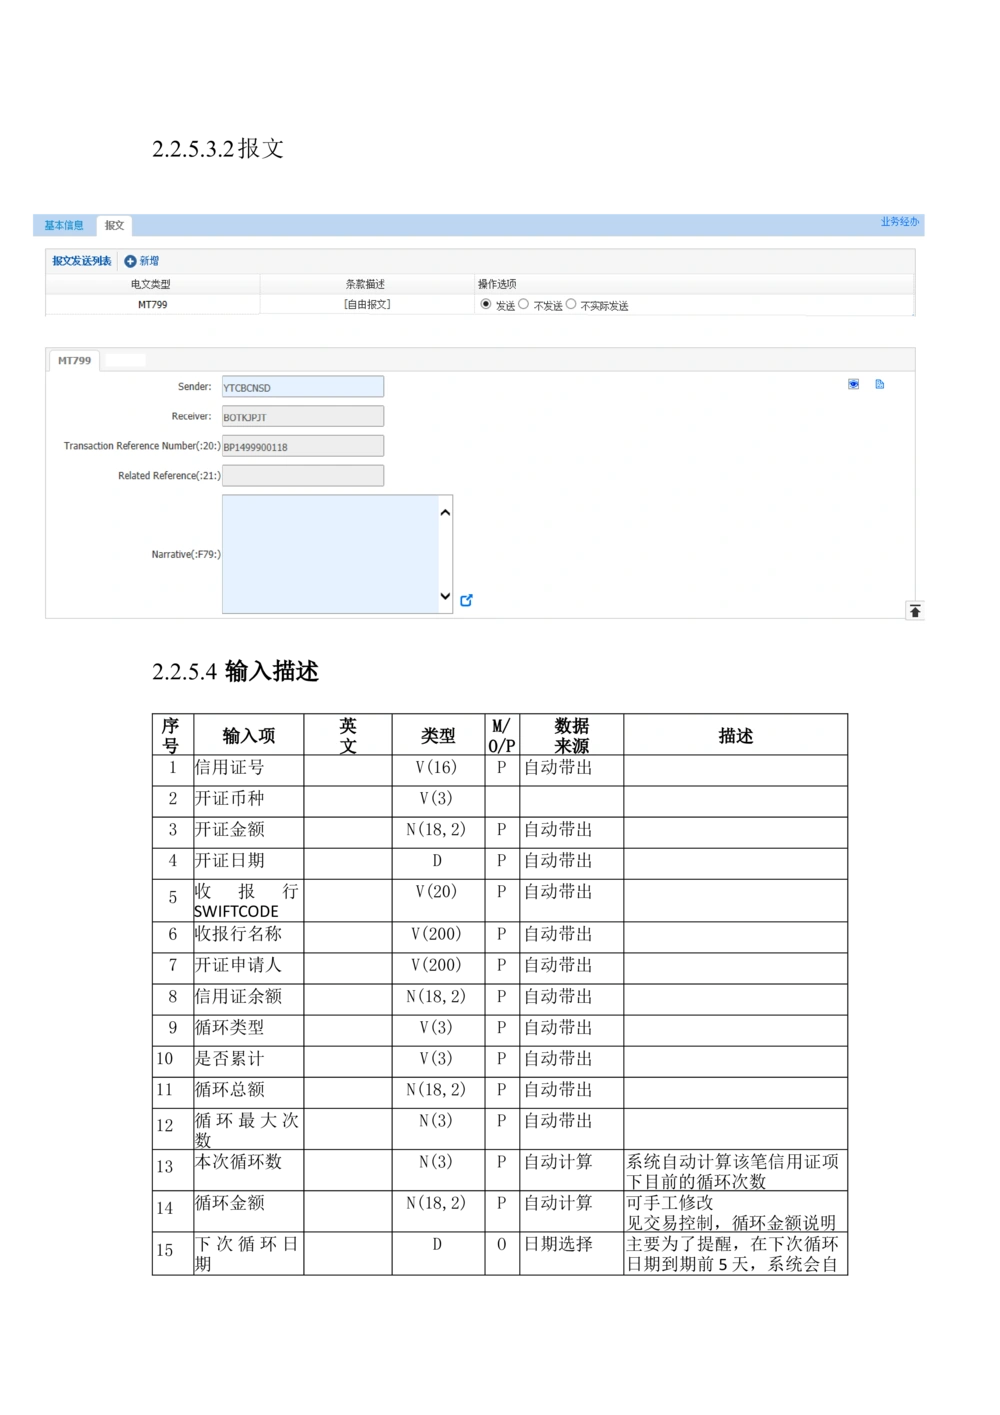This screenshot has width=1000, height=1415.
Task: Open the 业务经办 link
Action: click(899, 221)
